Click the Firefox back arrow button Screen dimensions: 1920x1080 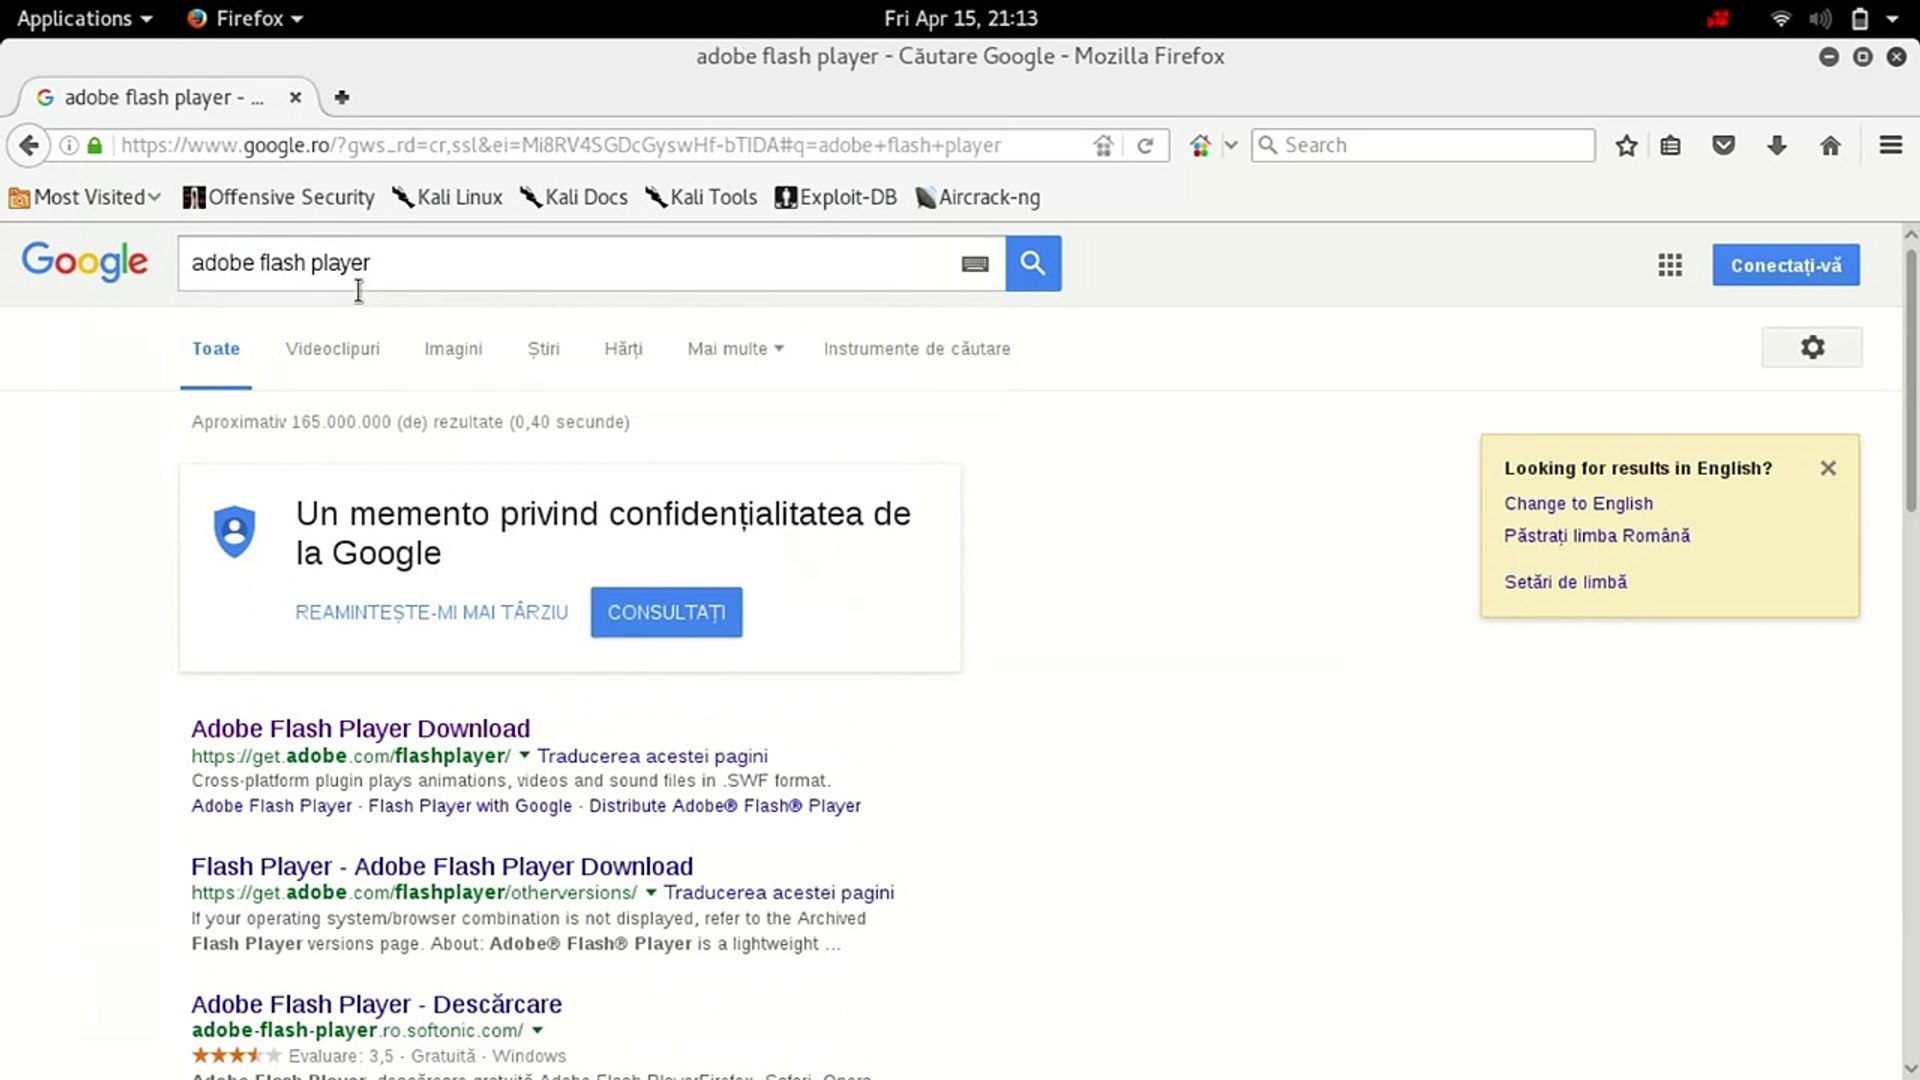[x=29, y=146]
